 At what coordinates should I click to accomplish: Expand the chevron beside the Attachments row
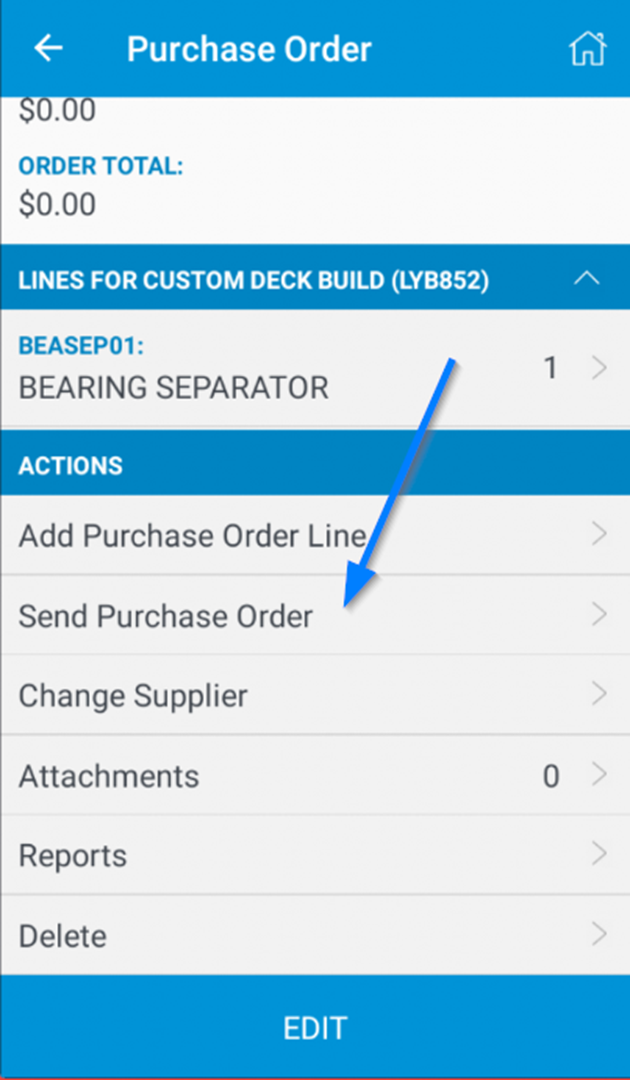coord(601,775)
